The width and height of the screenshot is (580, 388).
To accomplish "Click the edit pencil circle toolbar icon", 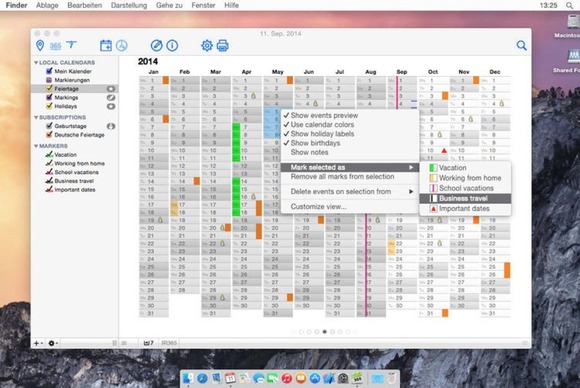I will tap(156, 45).
